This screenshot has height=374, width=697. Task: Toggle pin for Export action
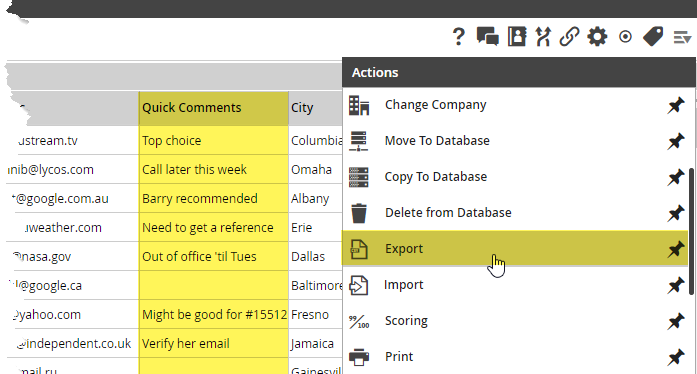tap(676, 249)
